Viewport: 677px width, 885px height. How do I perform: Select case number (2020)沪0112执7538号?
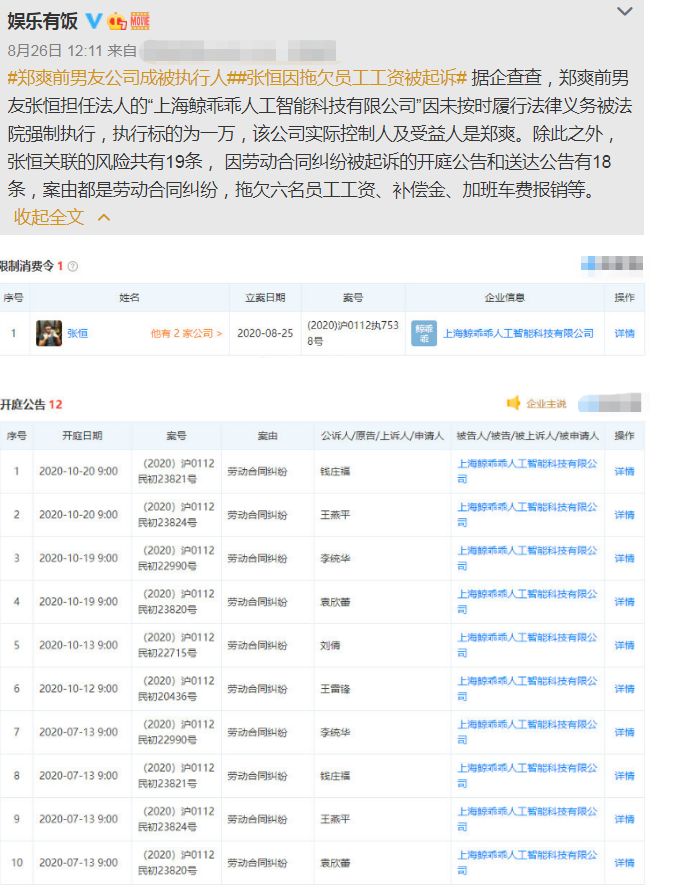tap(353, 333)
